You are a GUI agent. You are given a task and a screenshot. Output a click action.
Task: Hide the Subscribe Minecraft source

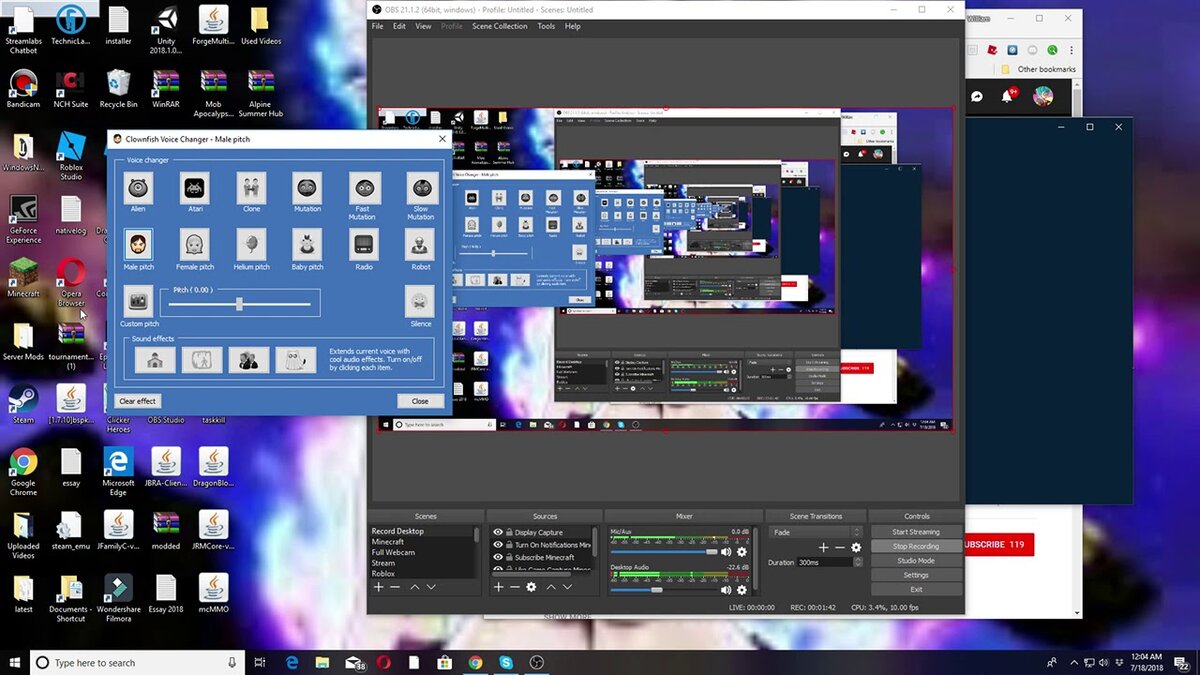[x=498, y=557]
